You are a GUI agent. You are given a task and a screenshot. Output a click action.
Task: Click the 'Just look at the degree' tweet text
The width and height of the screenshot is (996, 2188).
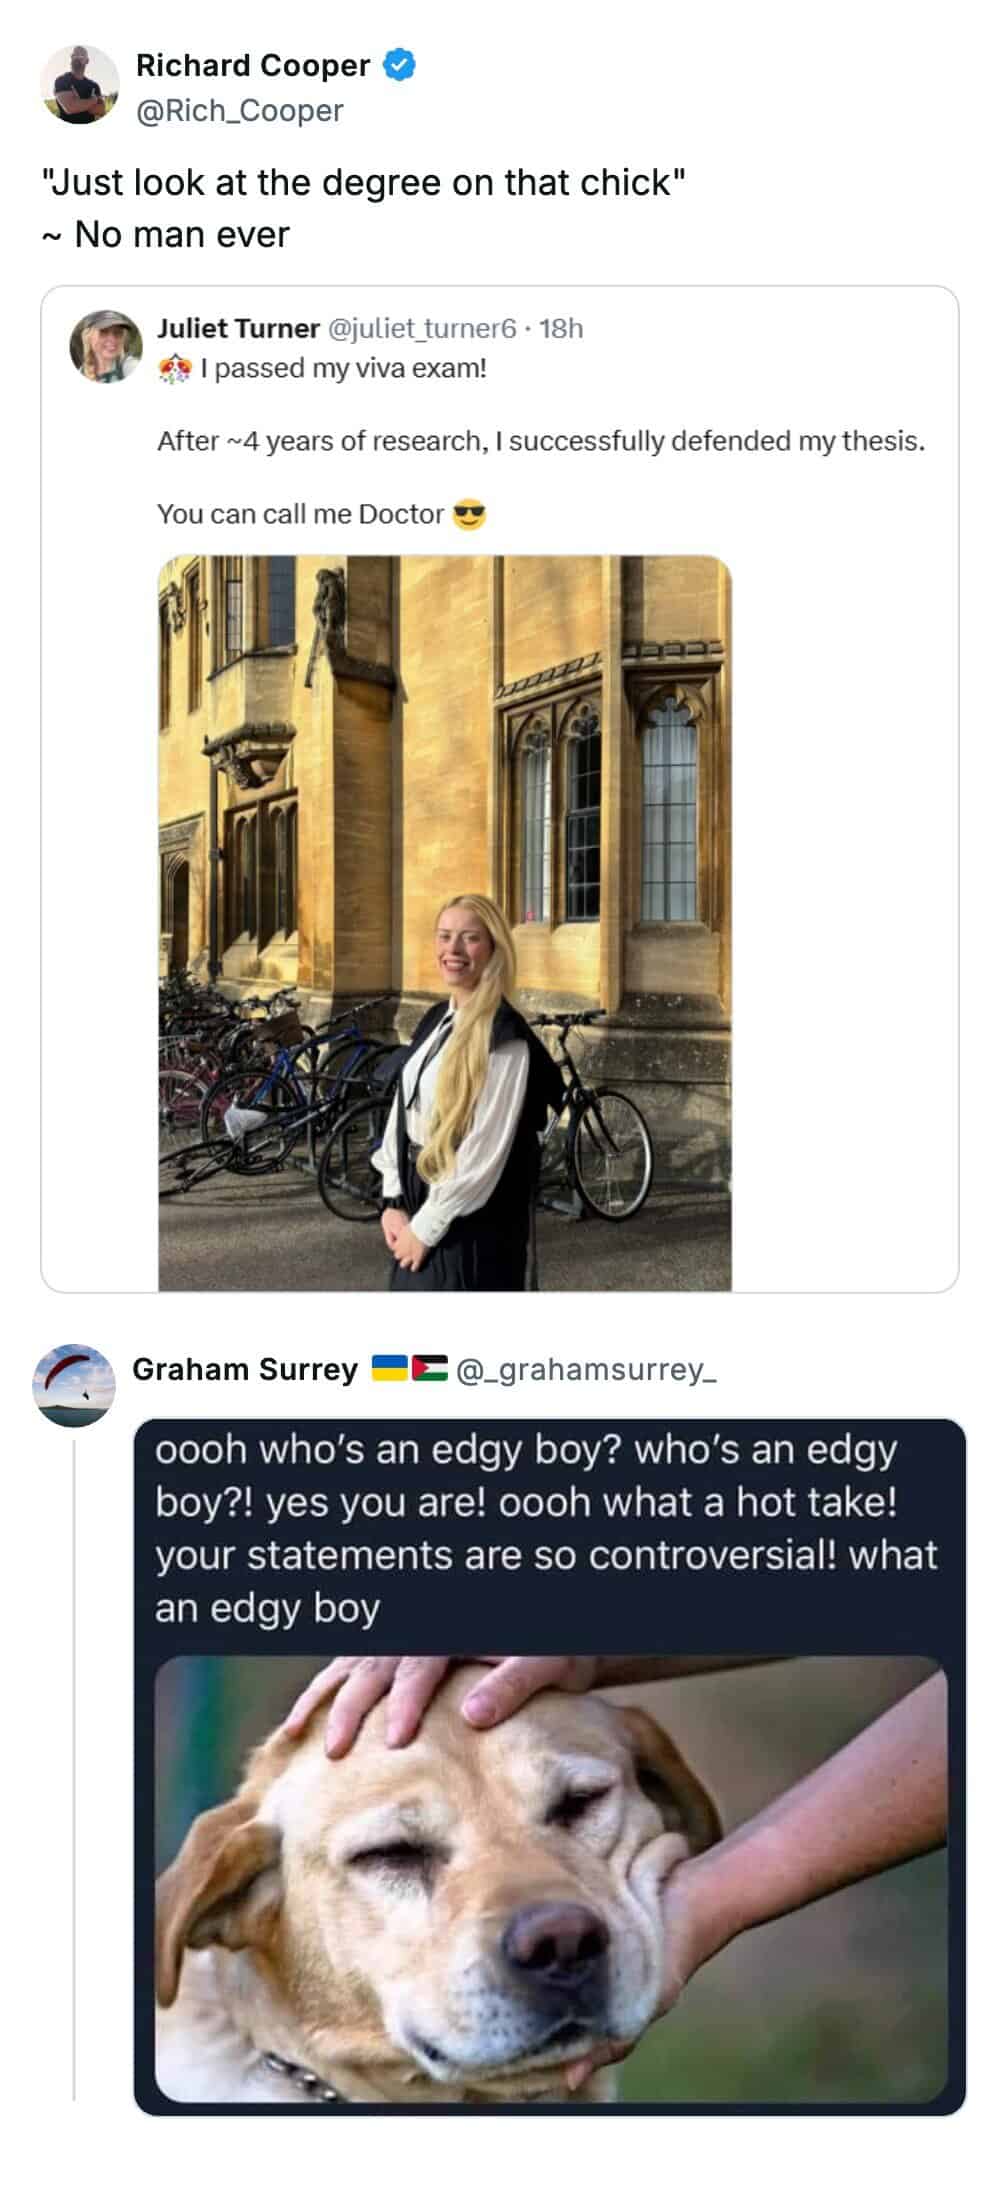pos(363,208)
